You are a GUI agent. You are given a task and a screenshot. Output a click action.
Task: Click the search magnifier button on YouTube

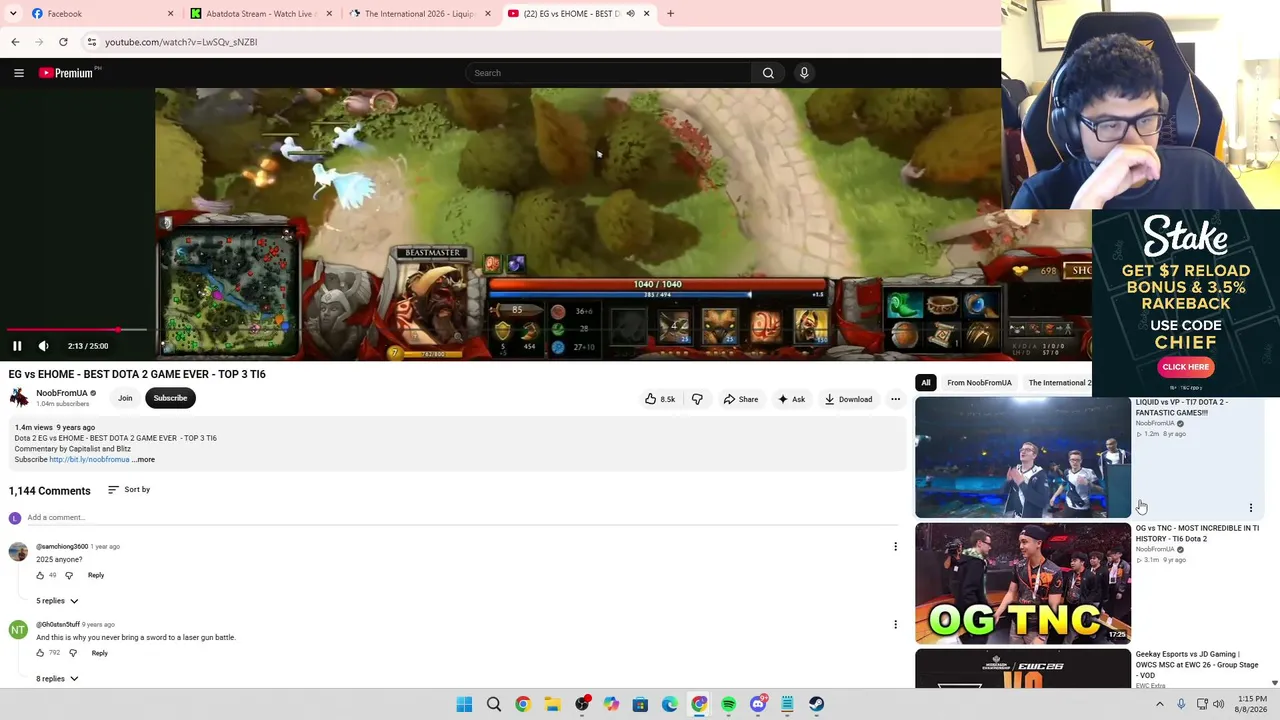768,73
